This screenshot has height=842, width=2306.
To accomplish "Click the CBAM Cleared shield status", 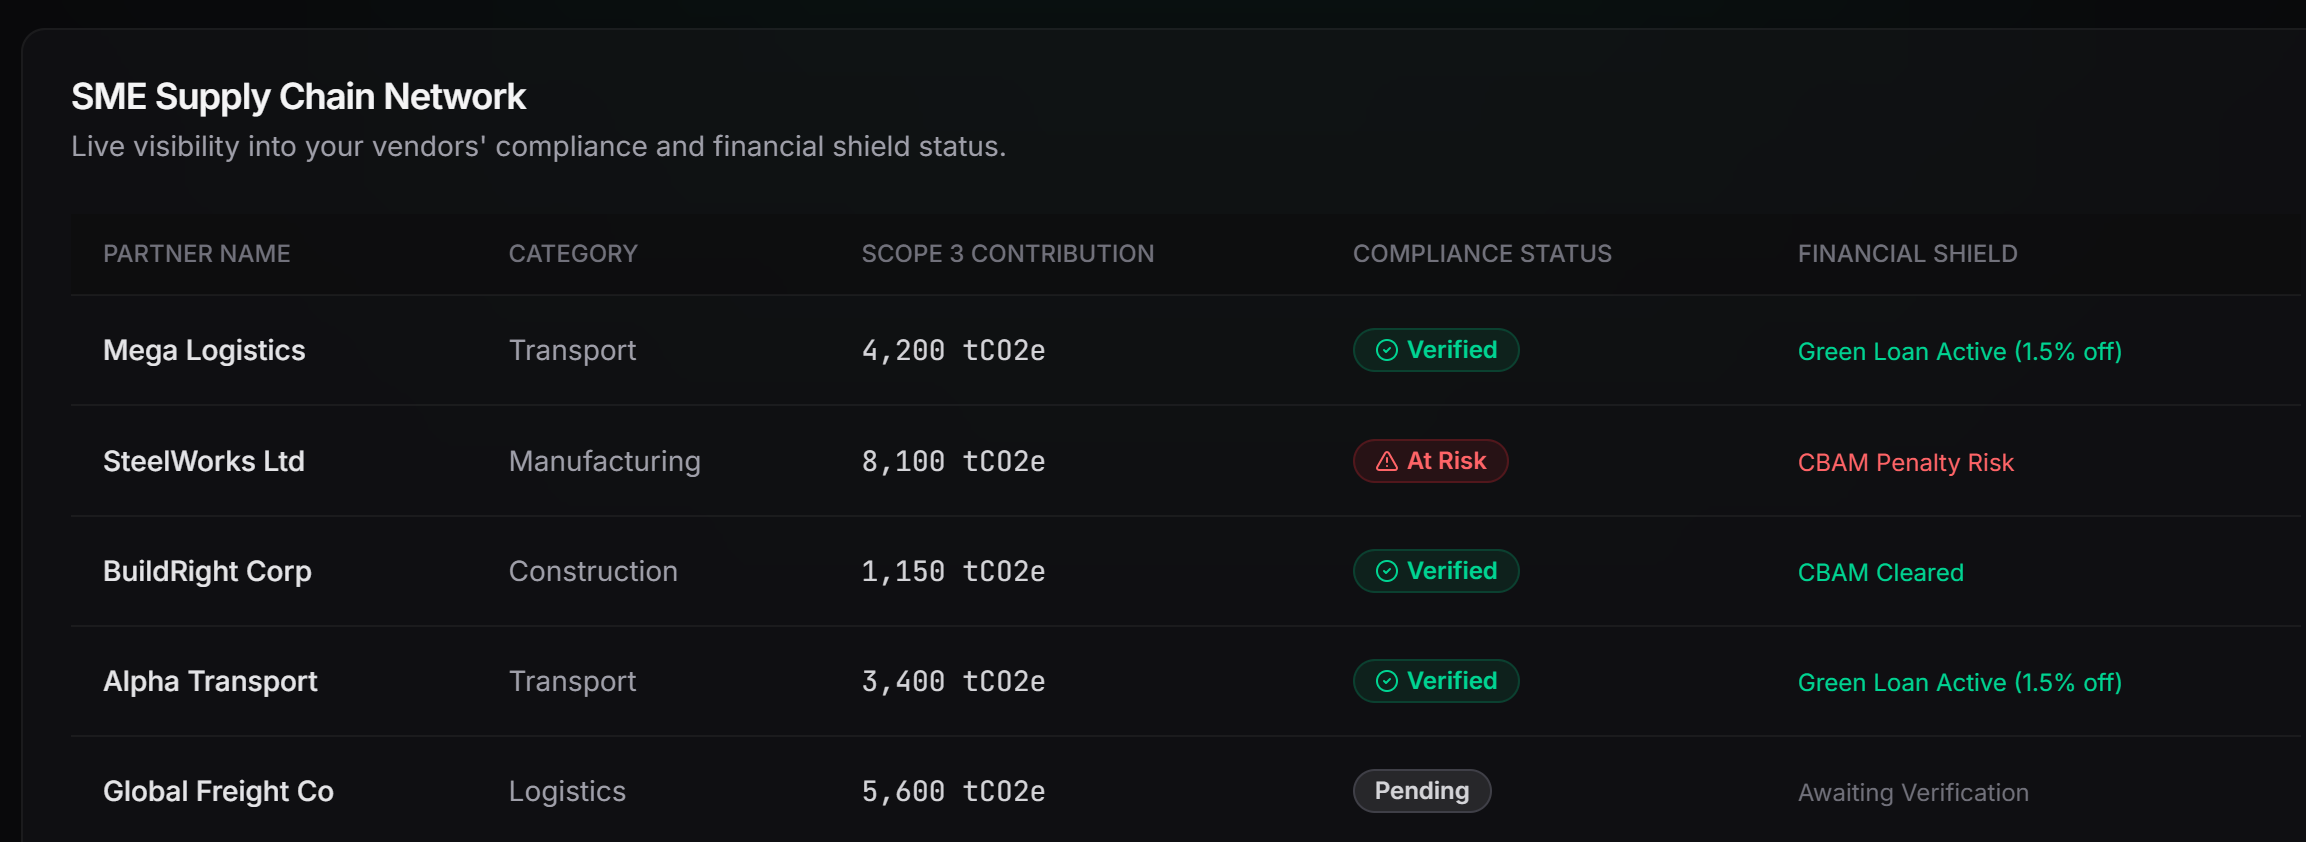I will click(1880, 572).
